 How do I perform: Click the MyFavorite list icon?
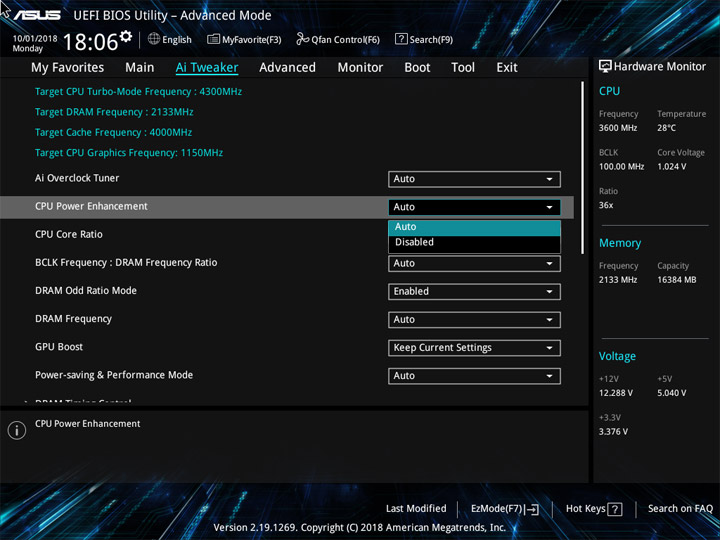click(x=213, y=39)
